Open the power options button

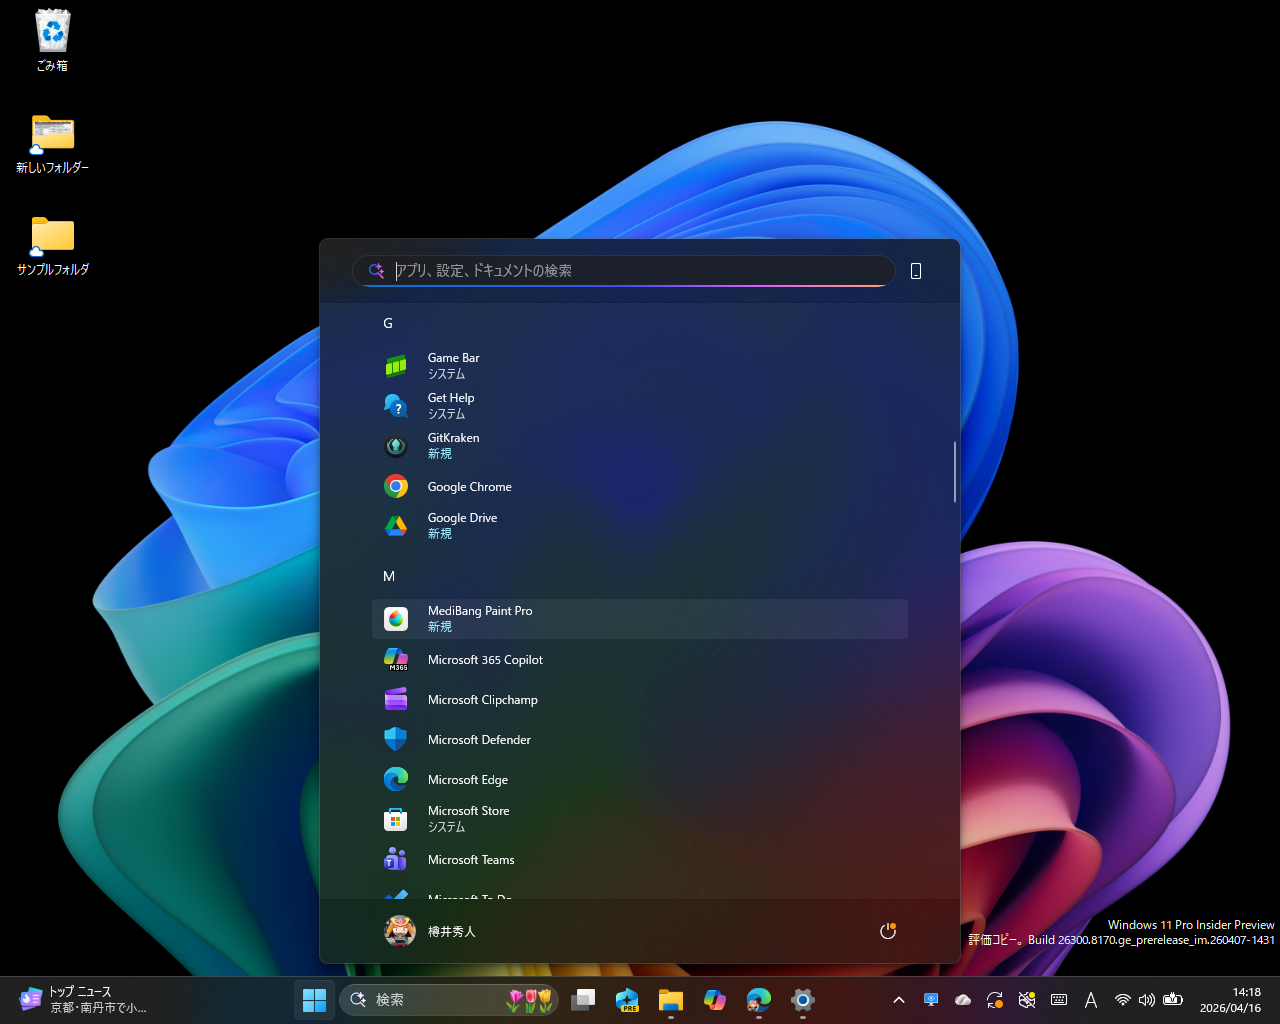click(887, 931)
